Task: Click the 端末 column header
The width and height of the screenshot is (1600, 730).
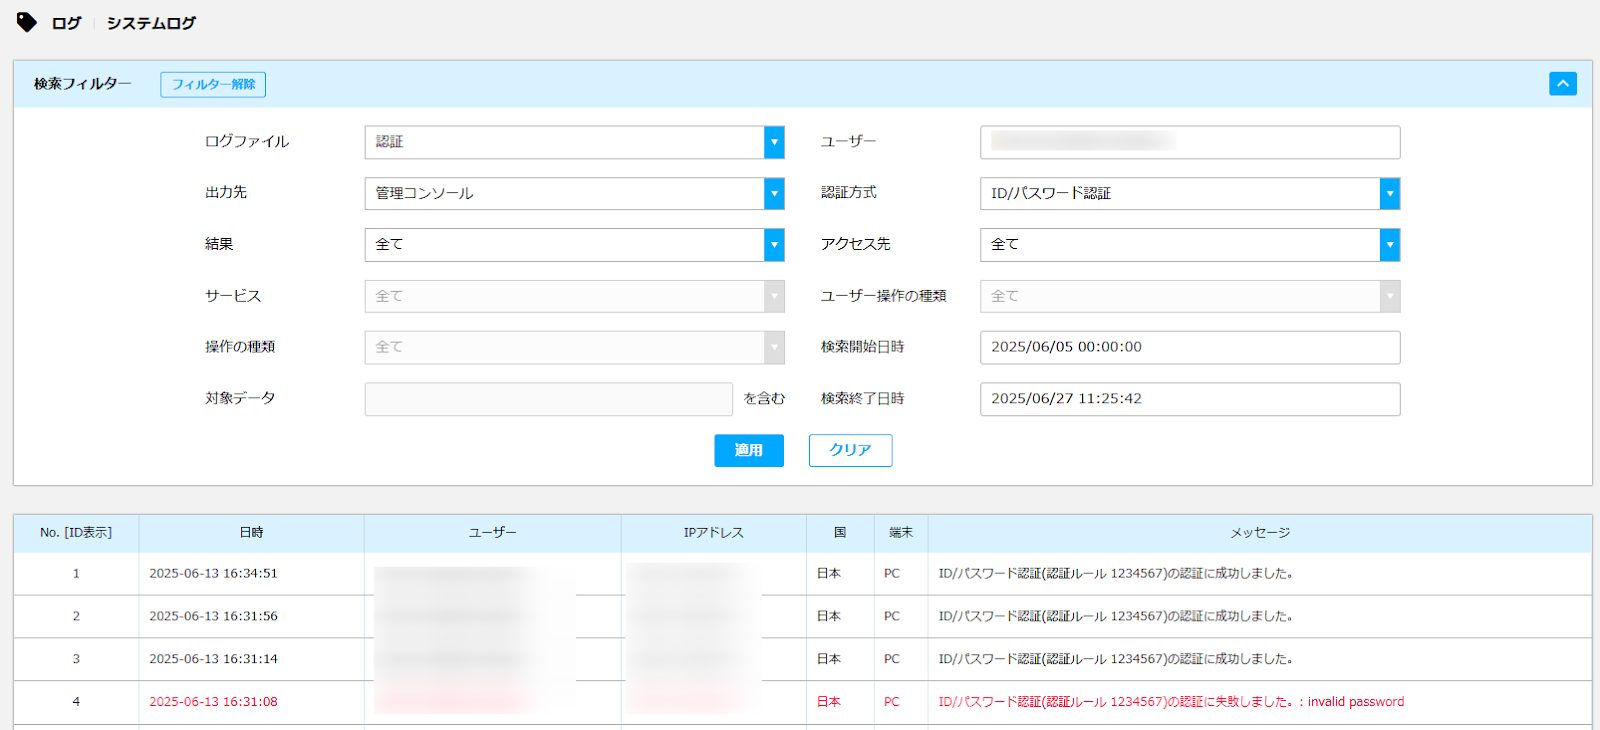Action: click(x=901, y=533)
